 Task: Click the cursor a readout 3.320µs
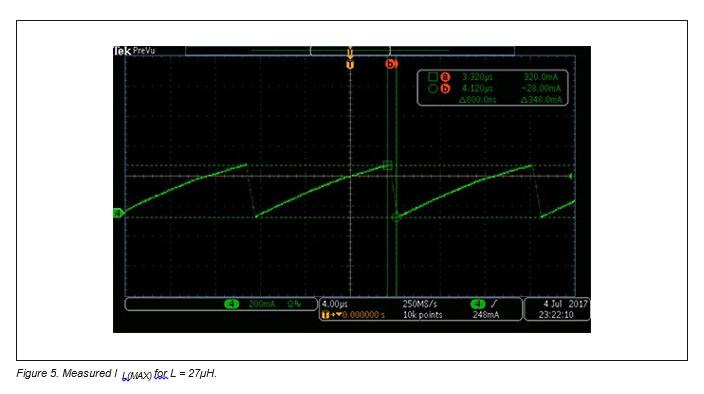coord(477,77)
